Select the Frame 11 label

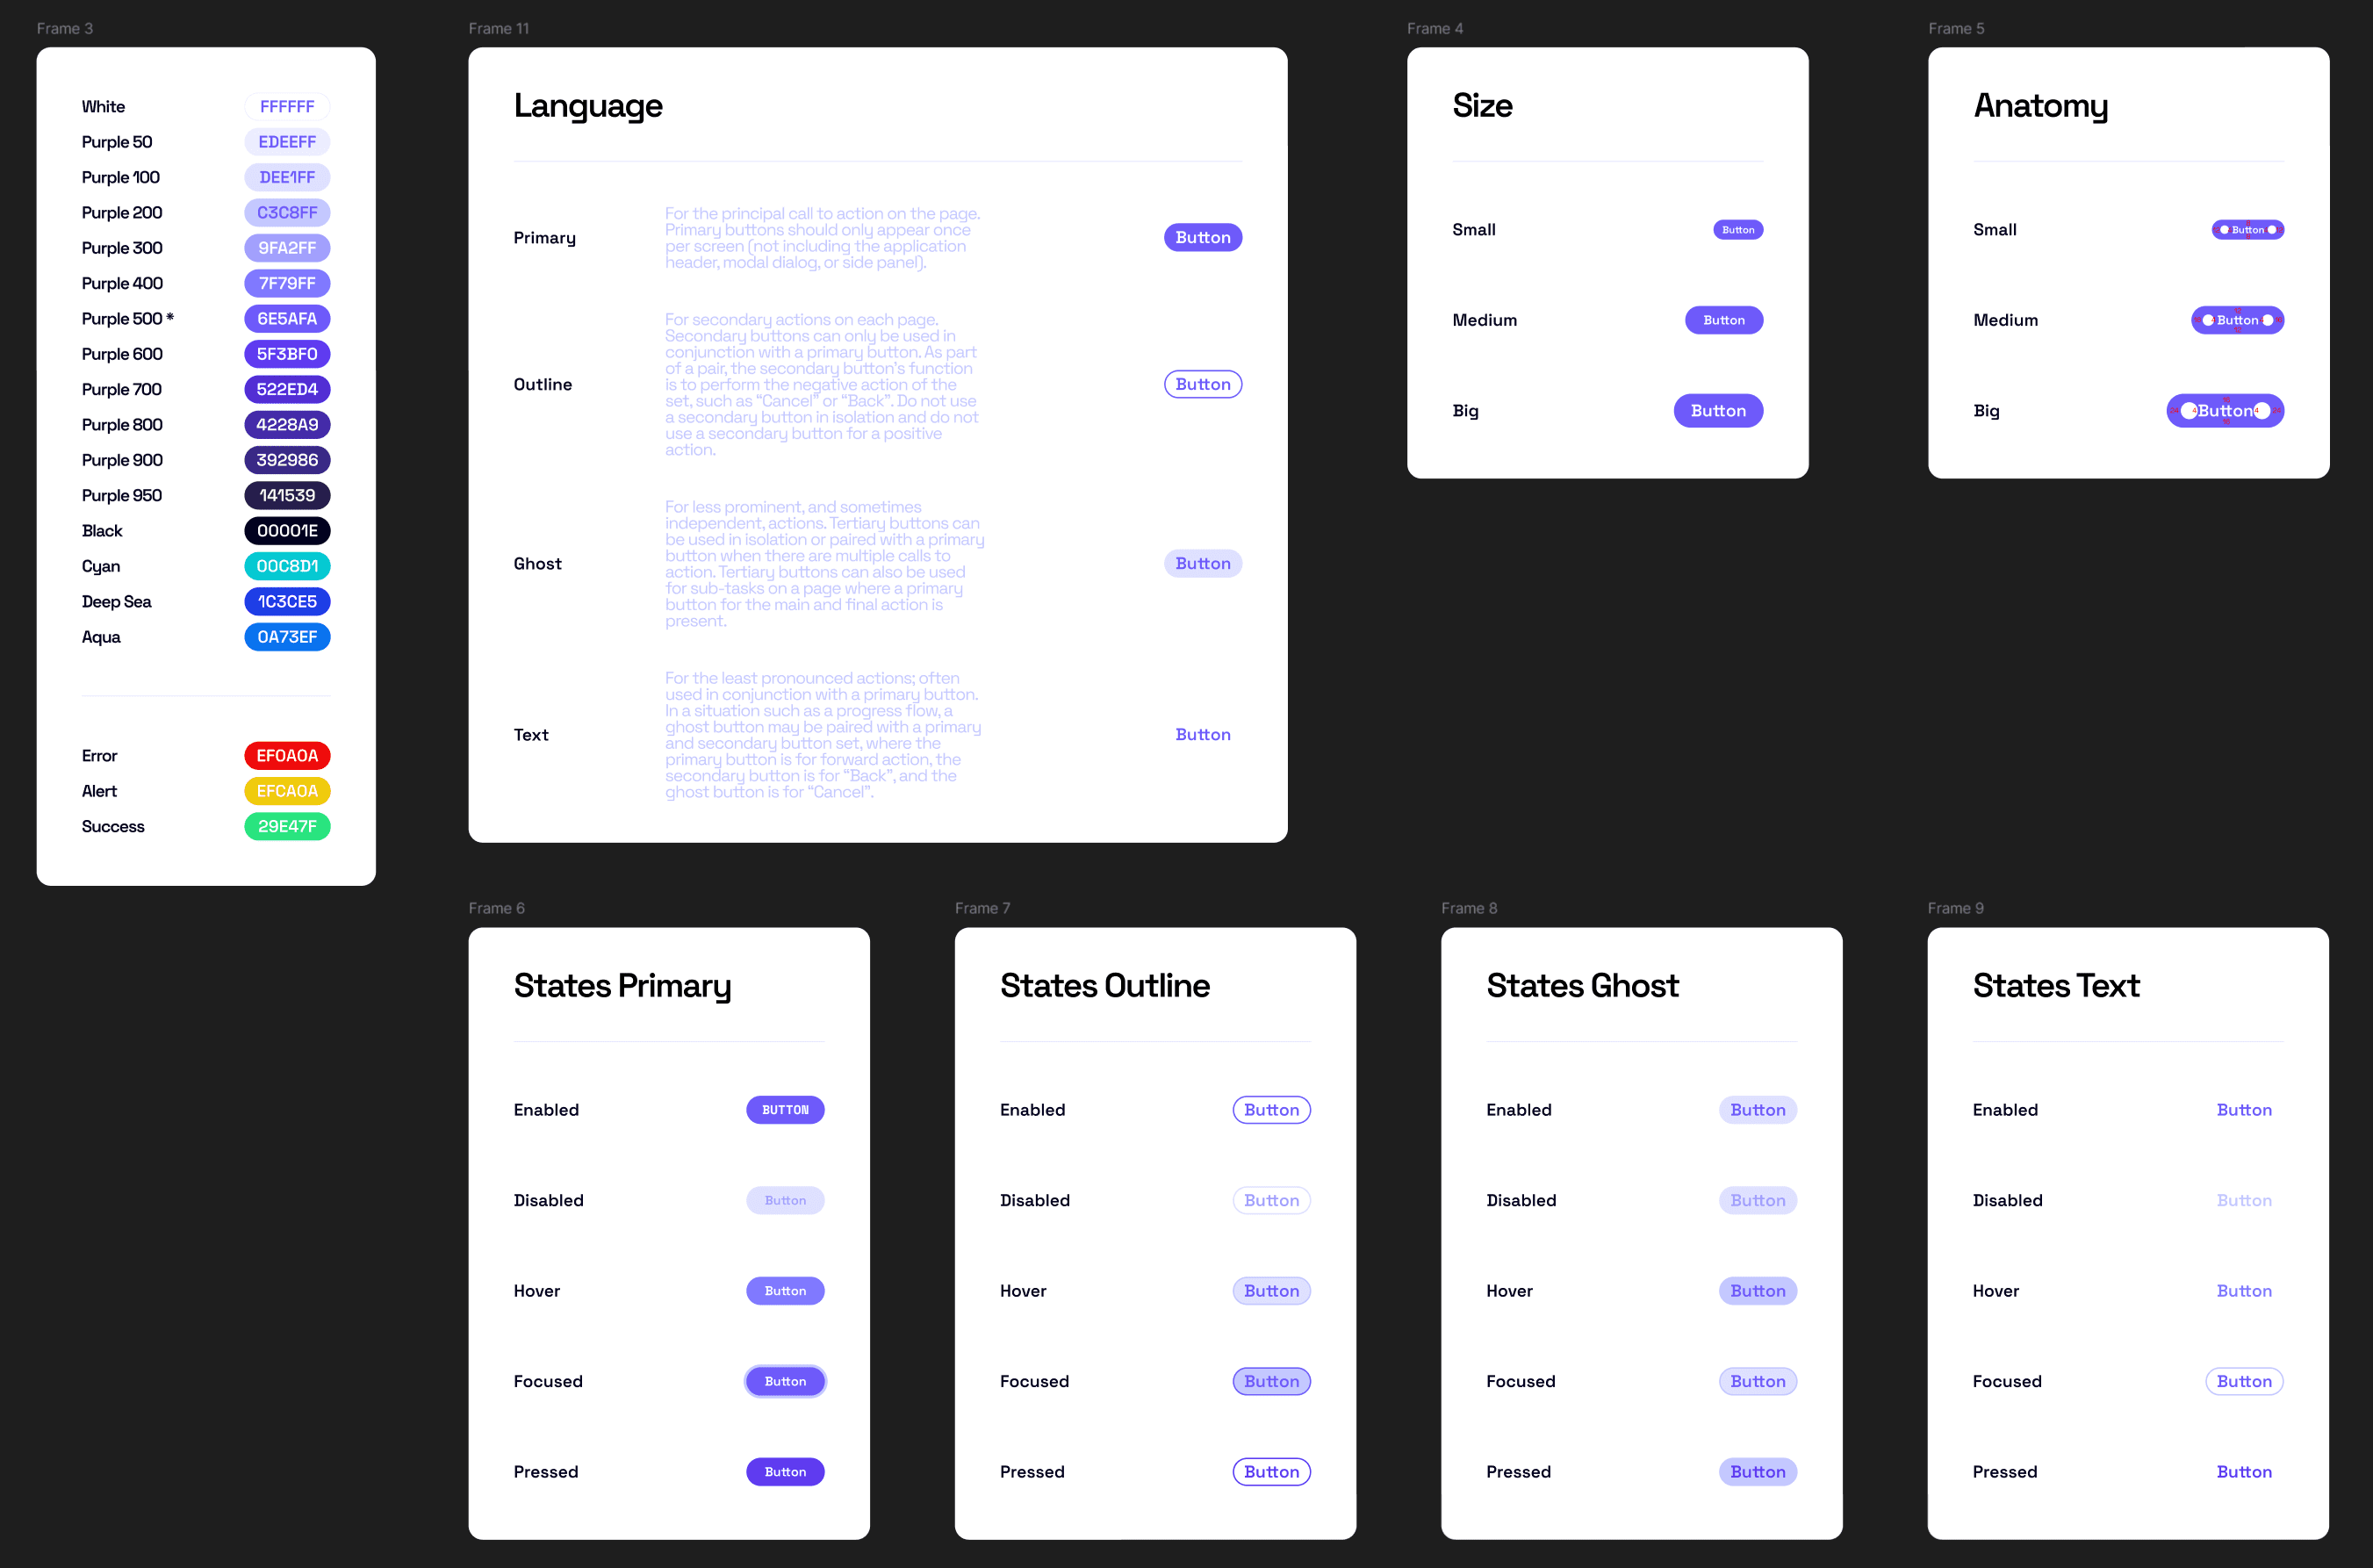coord(498,28)
